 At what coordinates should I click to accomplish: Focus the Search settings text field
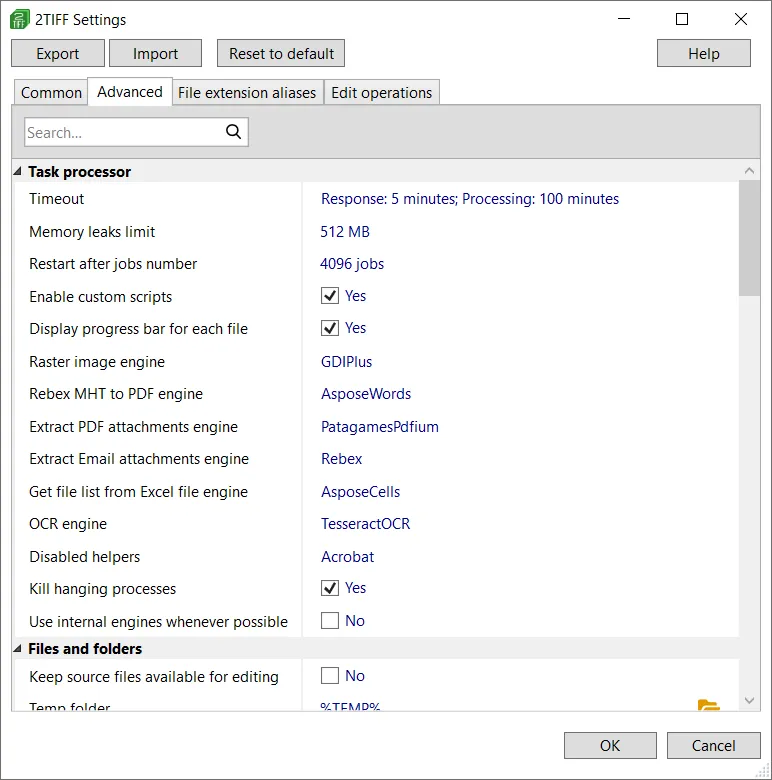click(x=120, y=132)
